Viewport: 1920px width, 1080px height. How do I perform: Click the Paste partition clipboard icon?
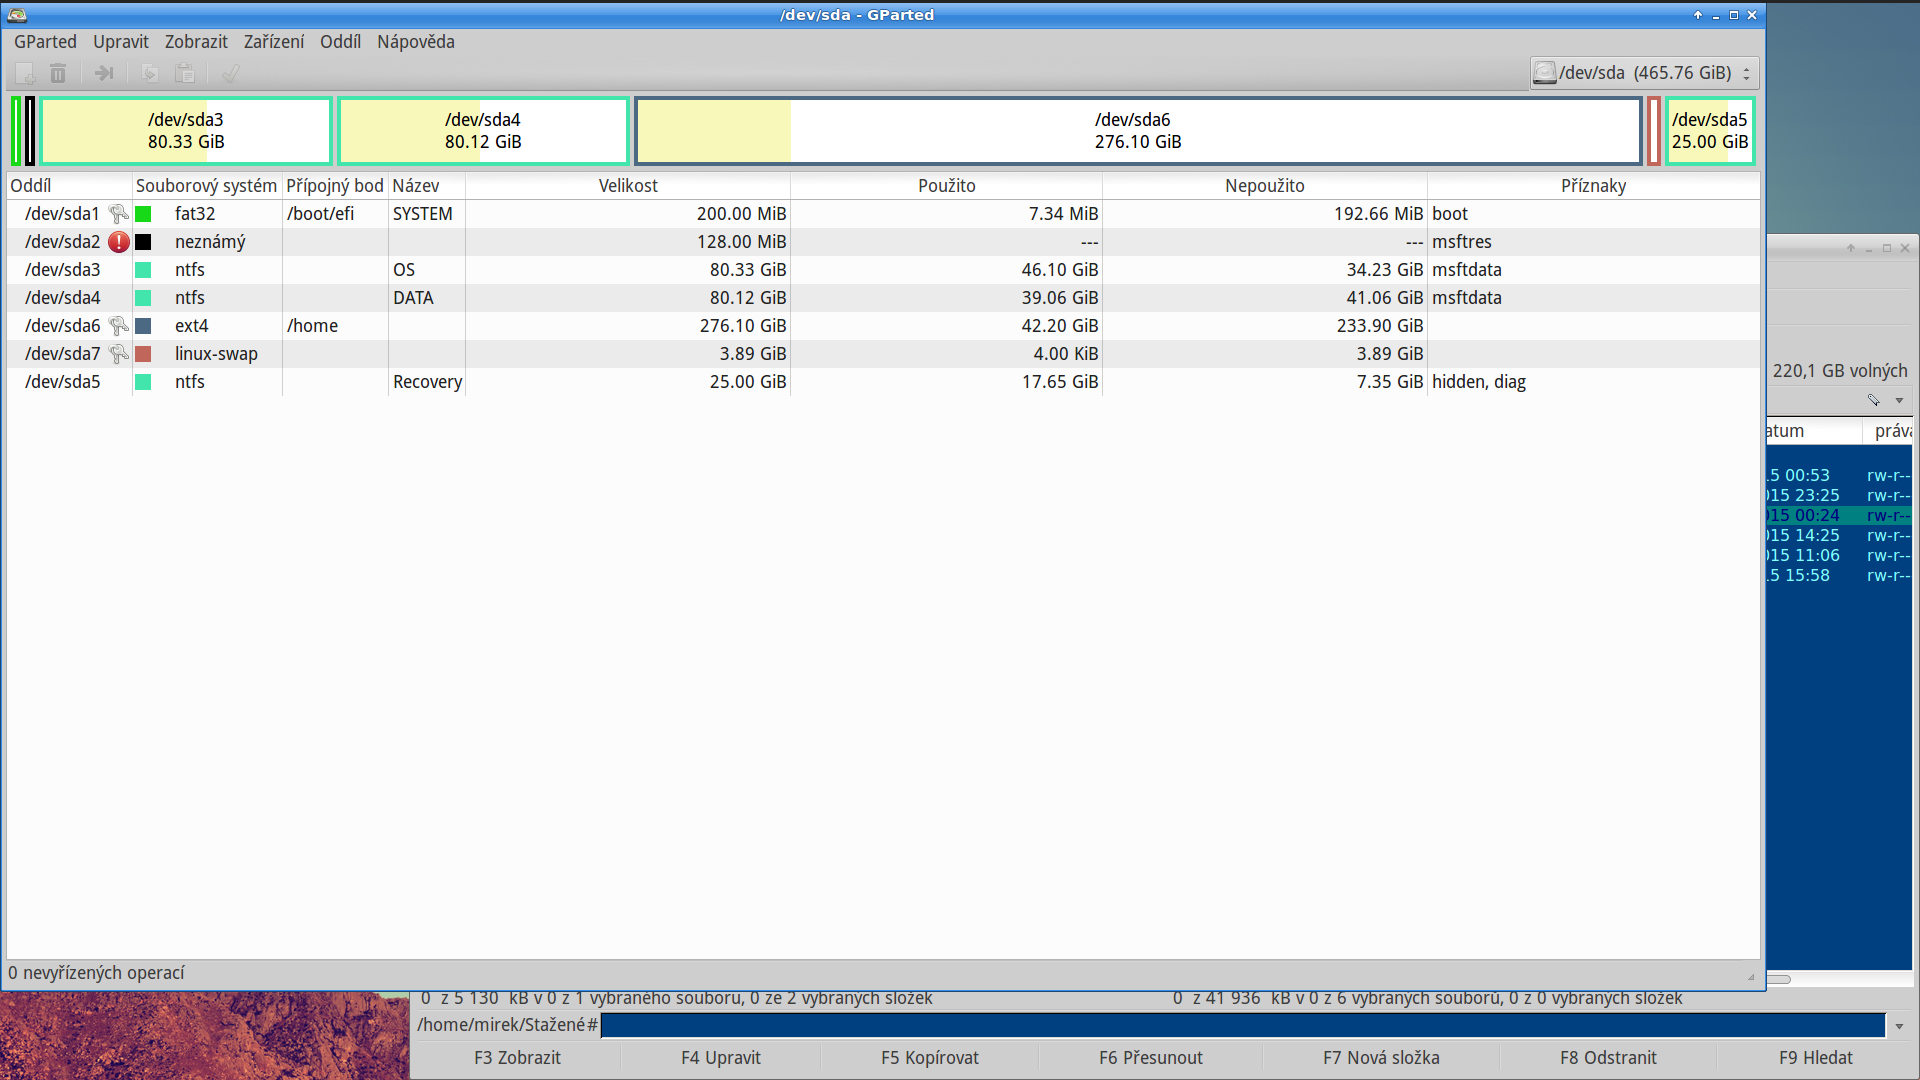(185, 73)
